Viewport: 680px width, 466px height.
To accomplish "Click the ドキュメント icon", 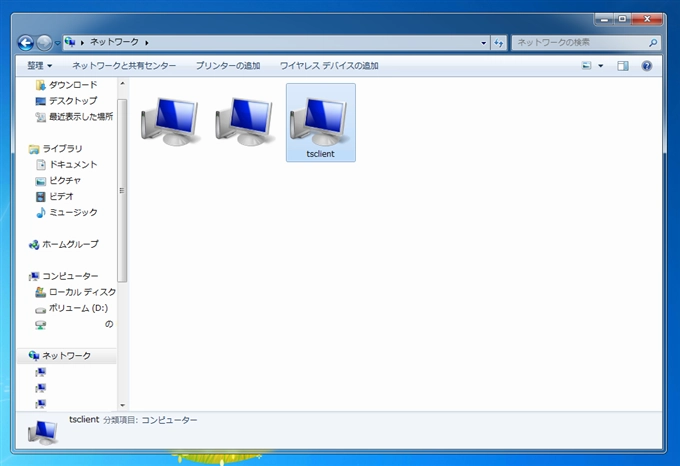I will 40,165.
